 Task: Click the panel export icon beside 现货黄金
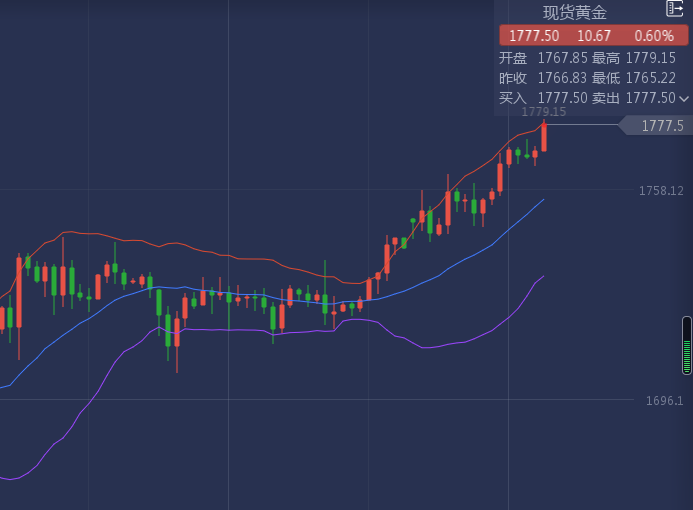(675, 9)
